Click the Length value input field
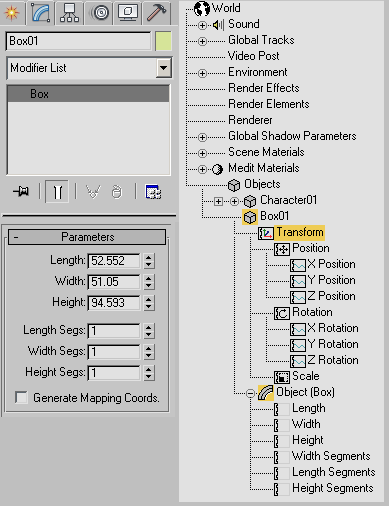This screenshot has width=389, height=506. [x=114, y=261]
